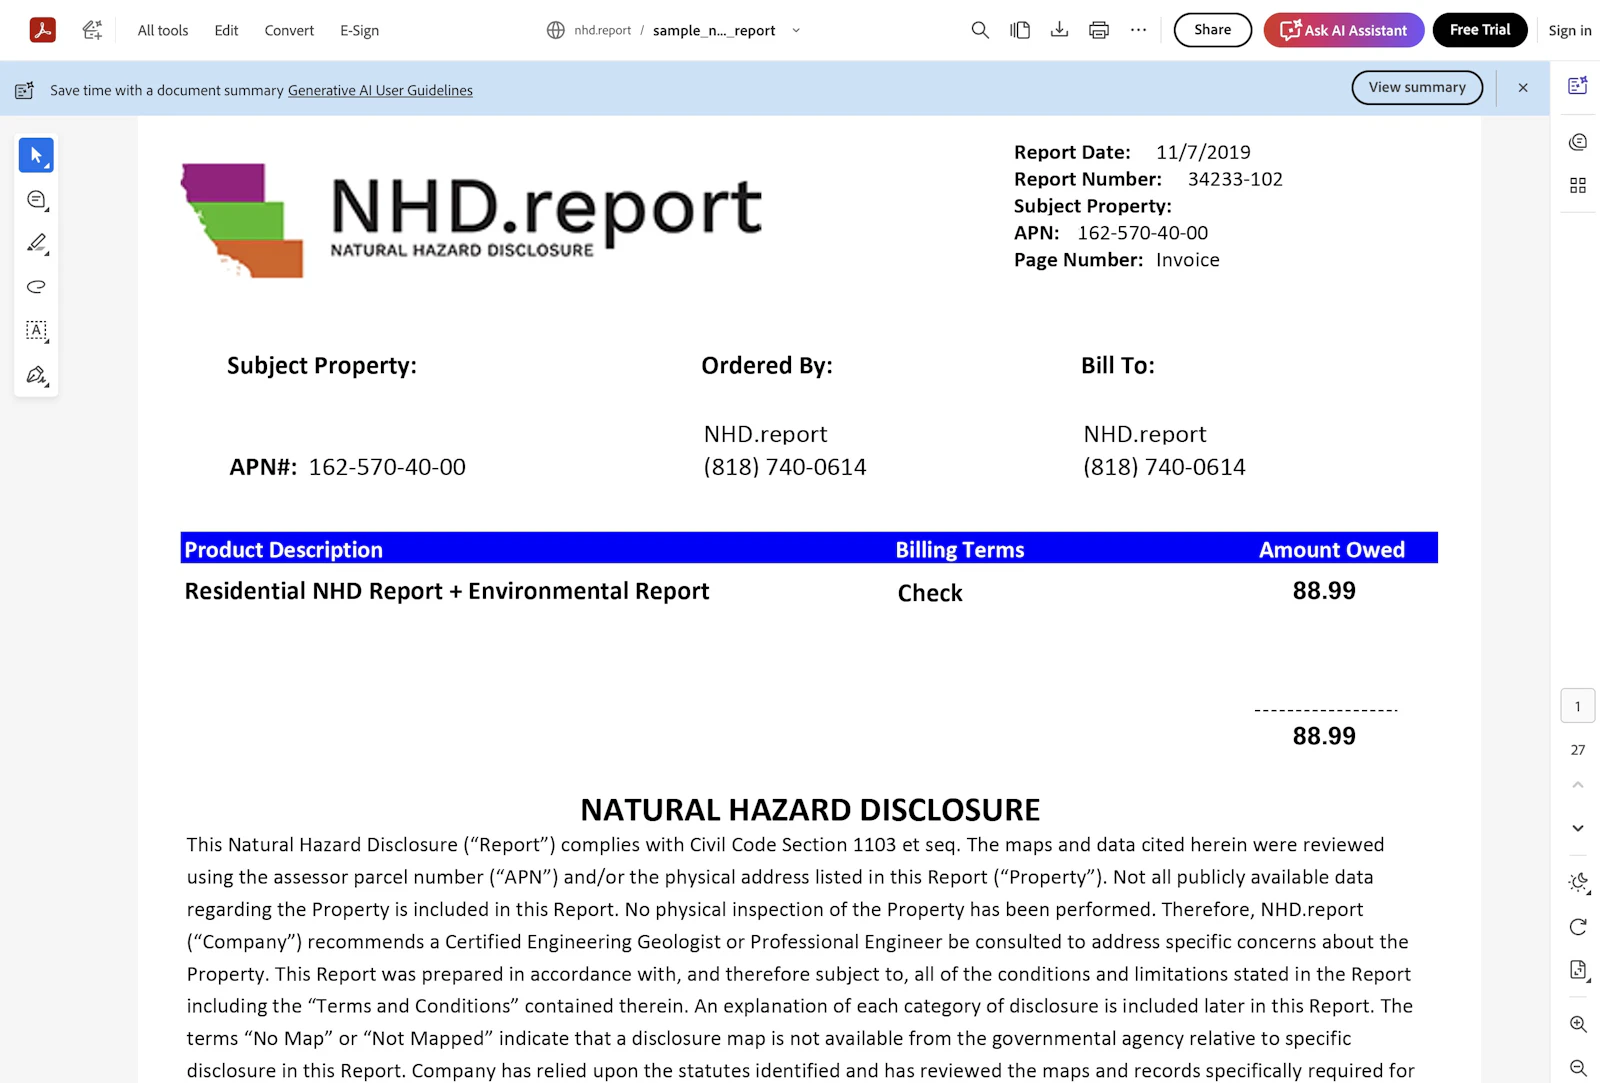Viewport: 1600px width, 1083px height.
Task: Click Sign in
Action: [1570, 30]
